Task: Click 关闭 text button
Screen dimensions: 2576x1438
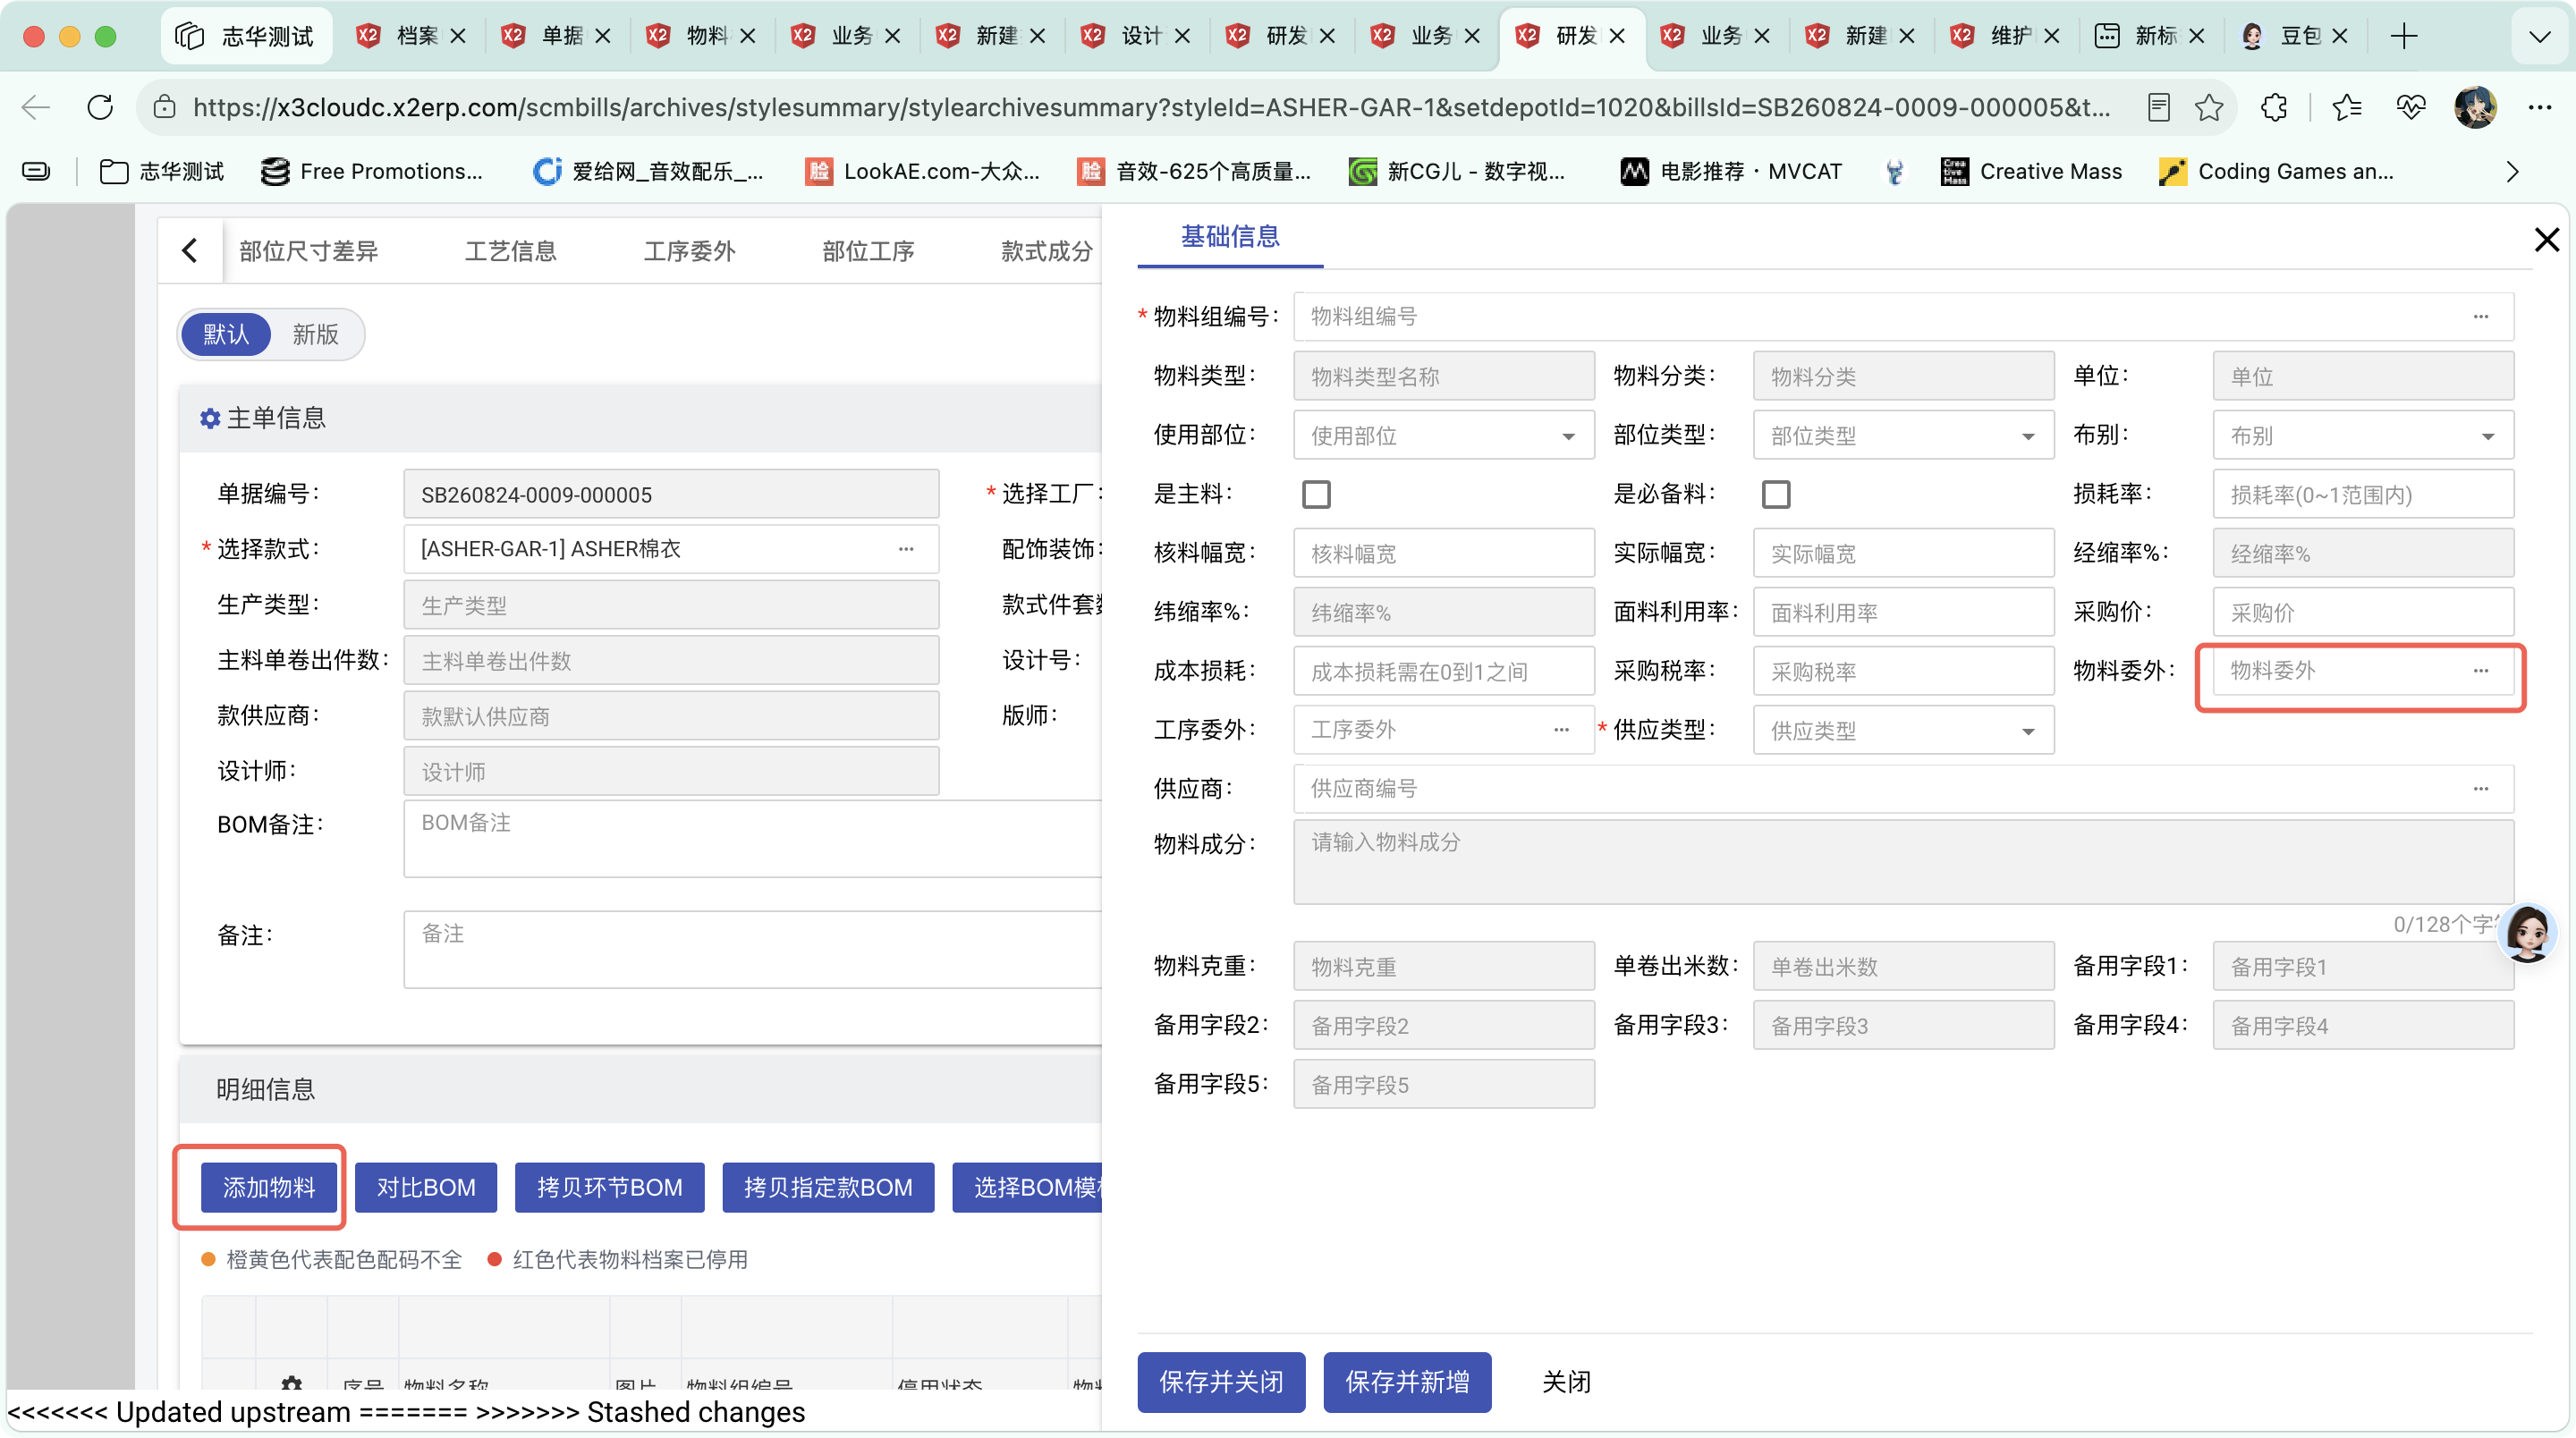Action: (x=1566, y=1382)
